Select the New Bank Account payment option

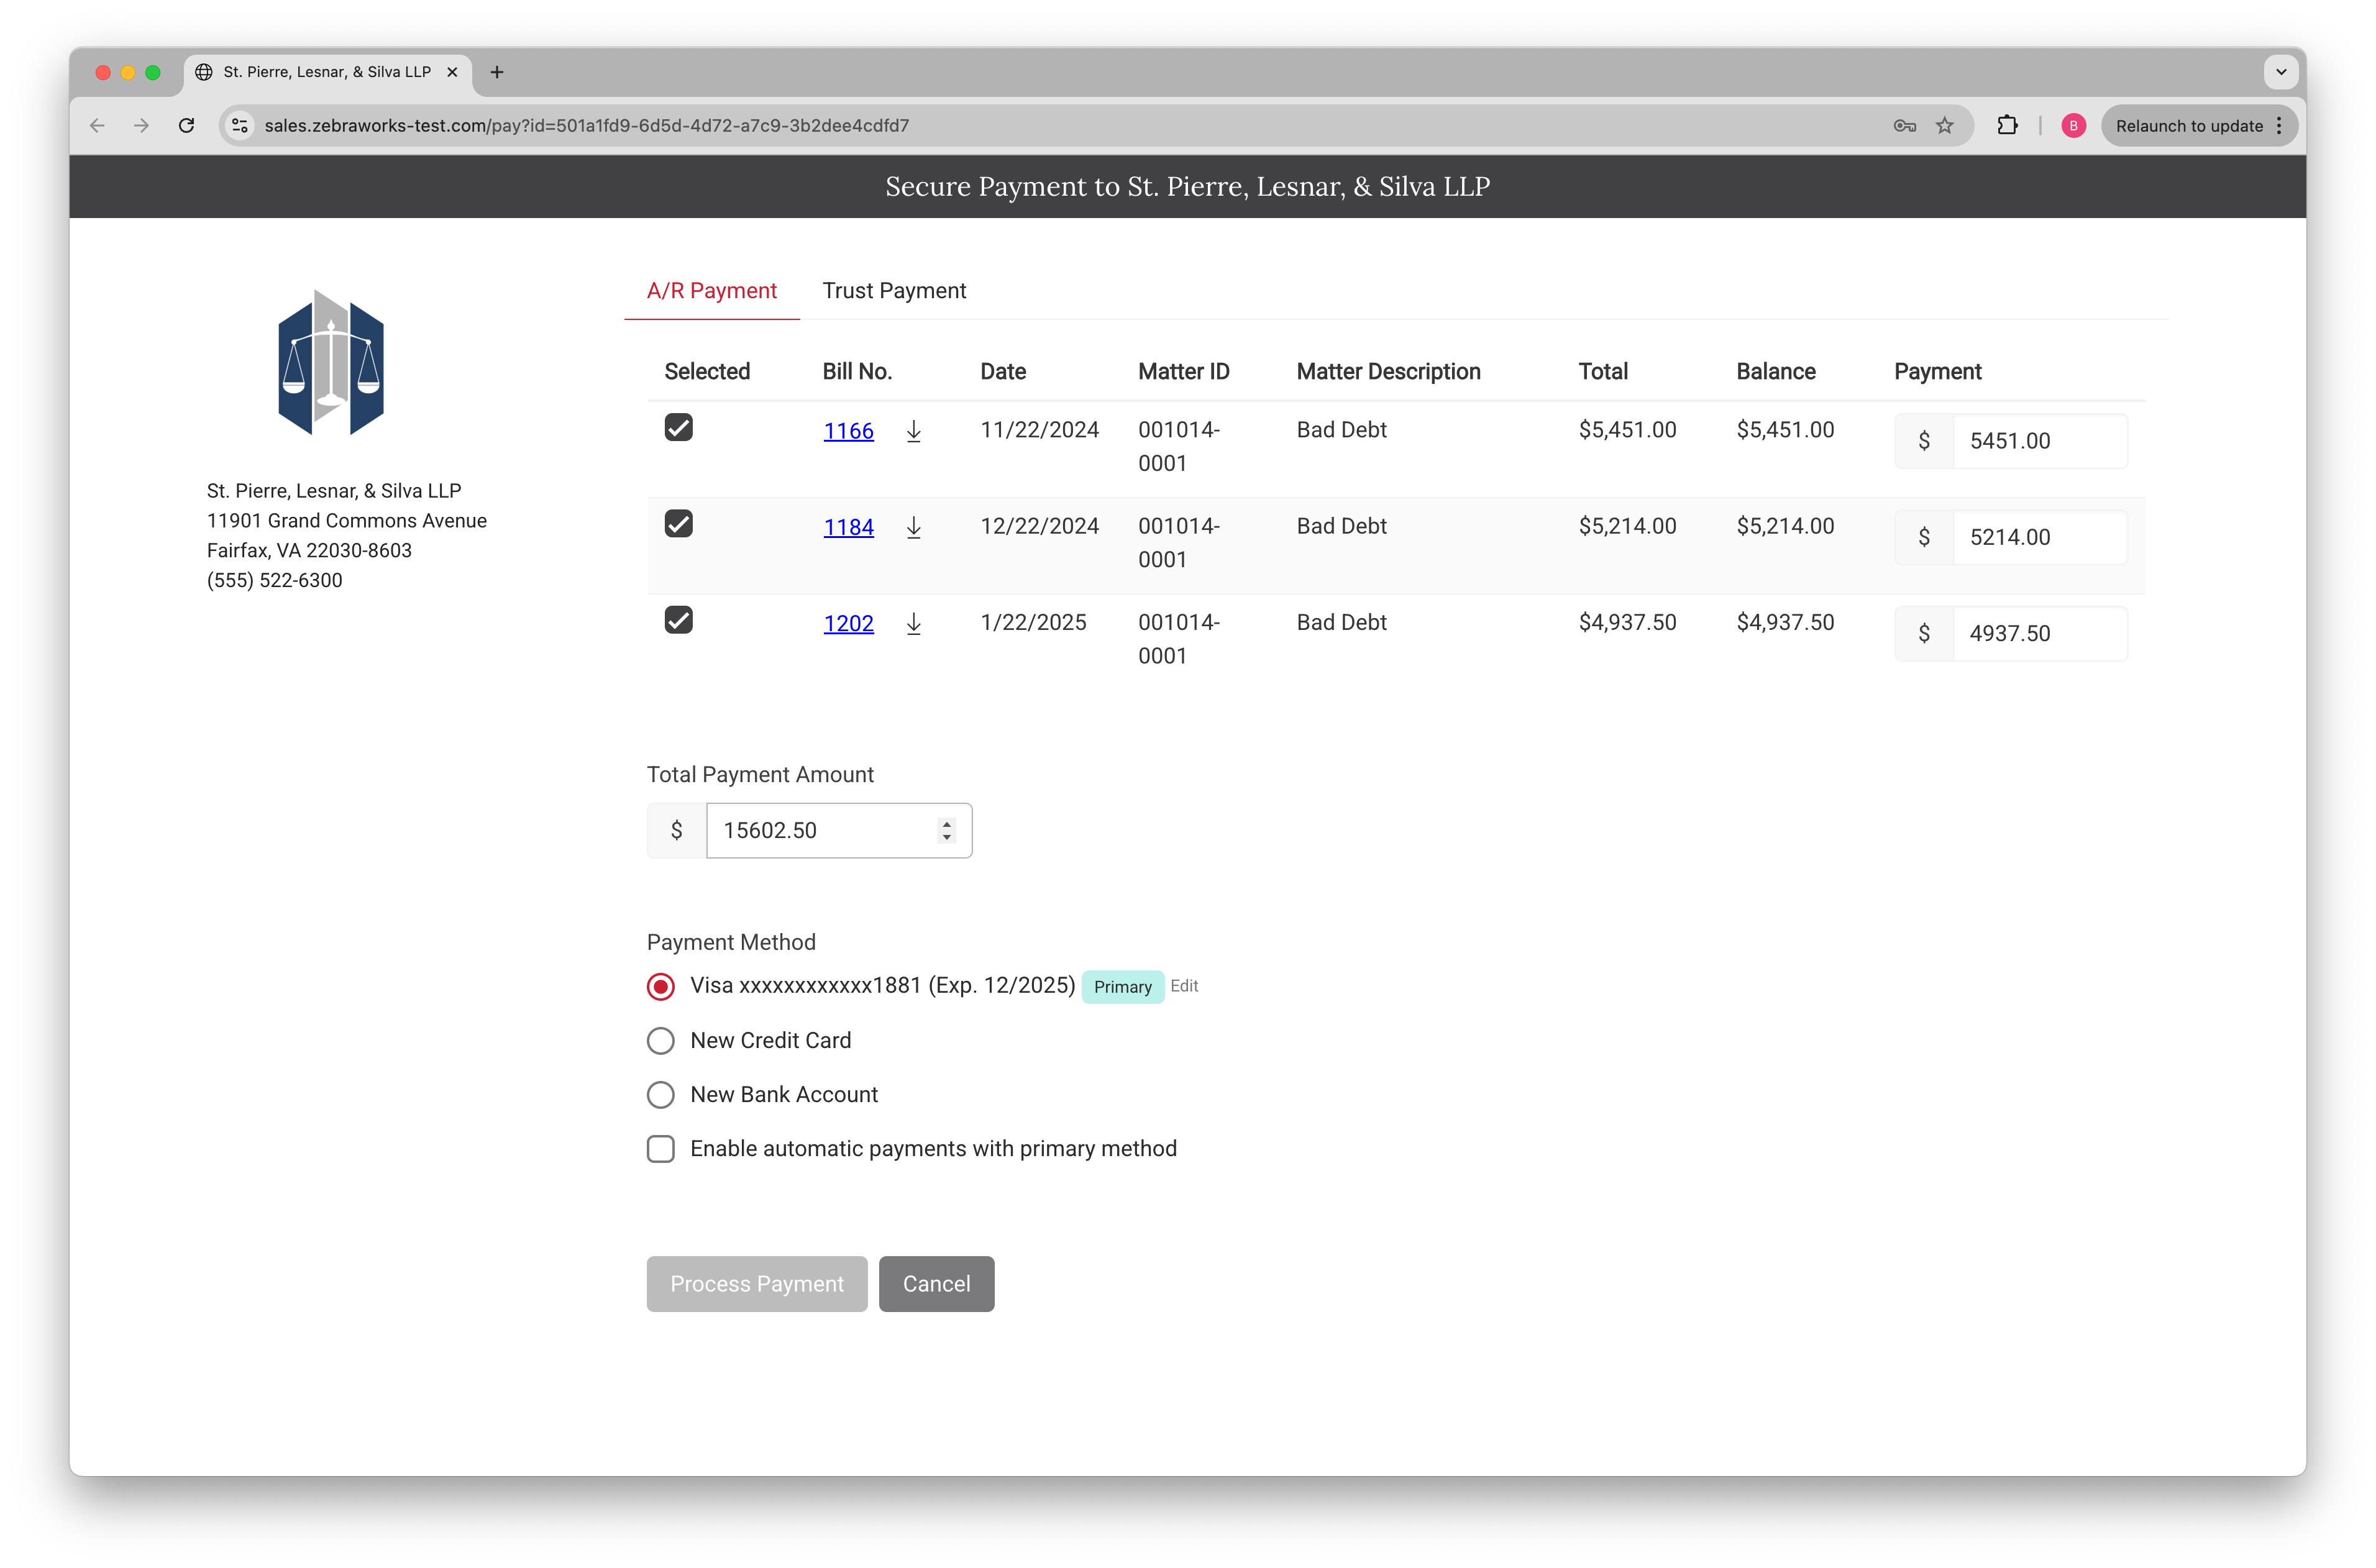661,1094
